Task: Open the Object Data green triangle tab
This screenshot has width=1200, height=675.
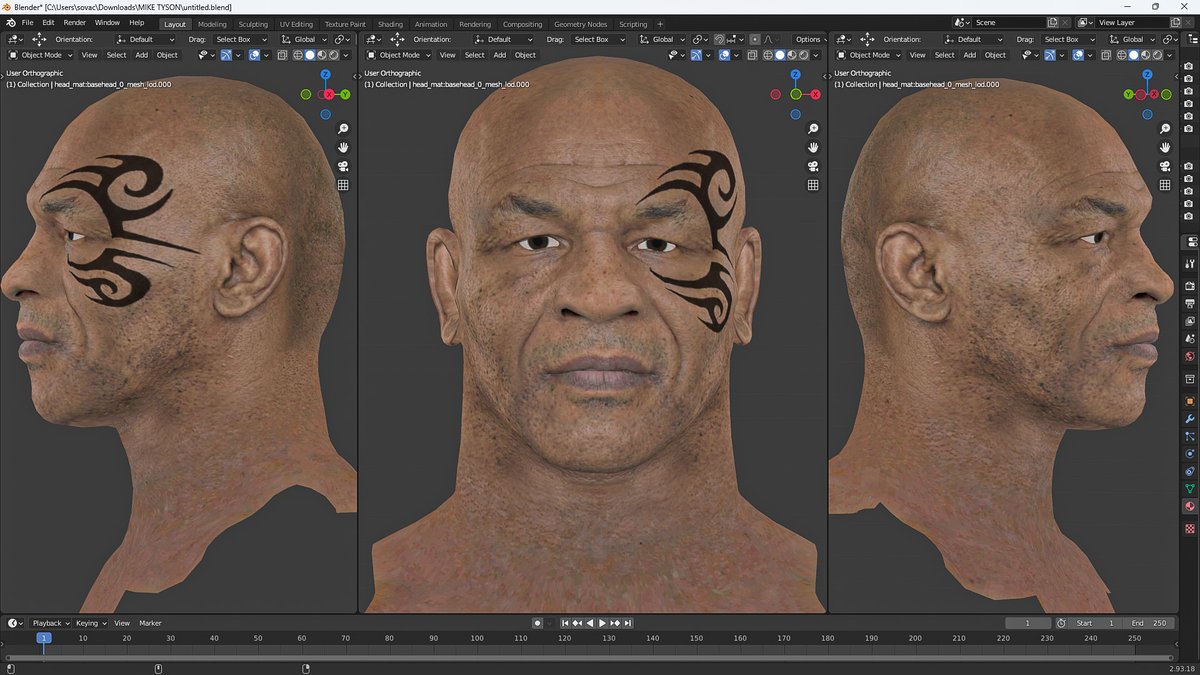Action: pyautogui.click(x=1190, y=489)
